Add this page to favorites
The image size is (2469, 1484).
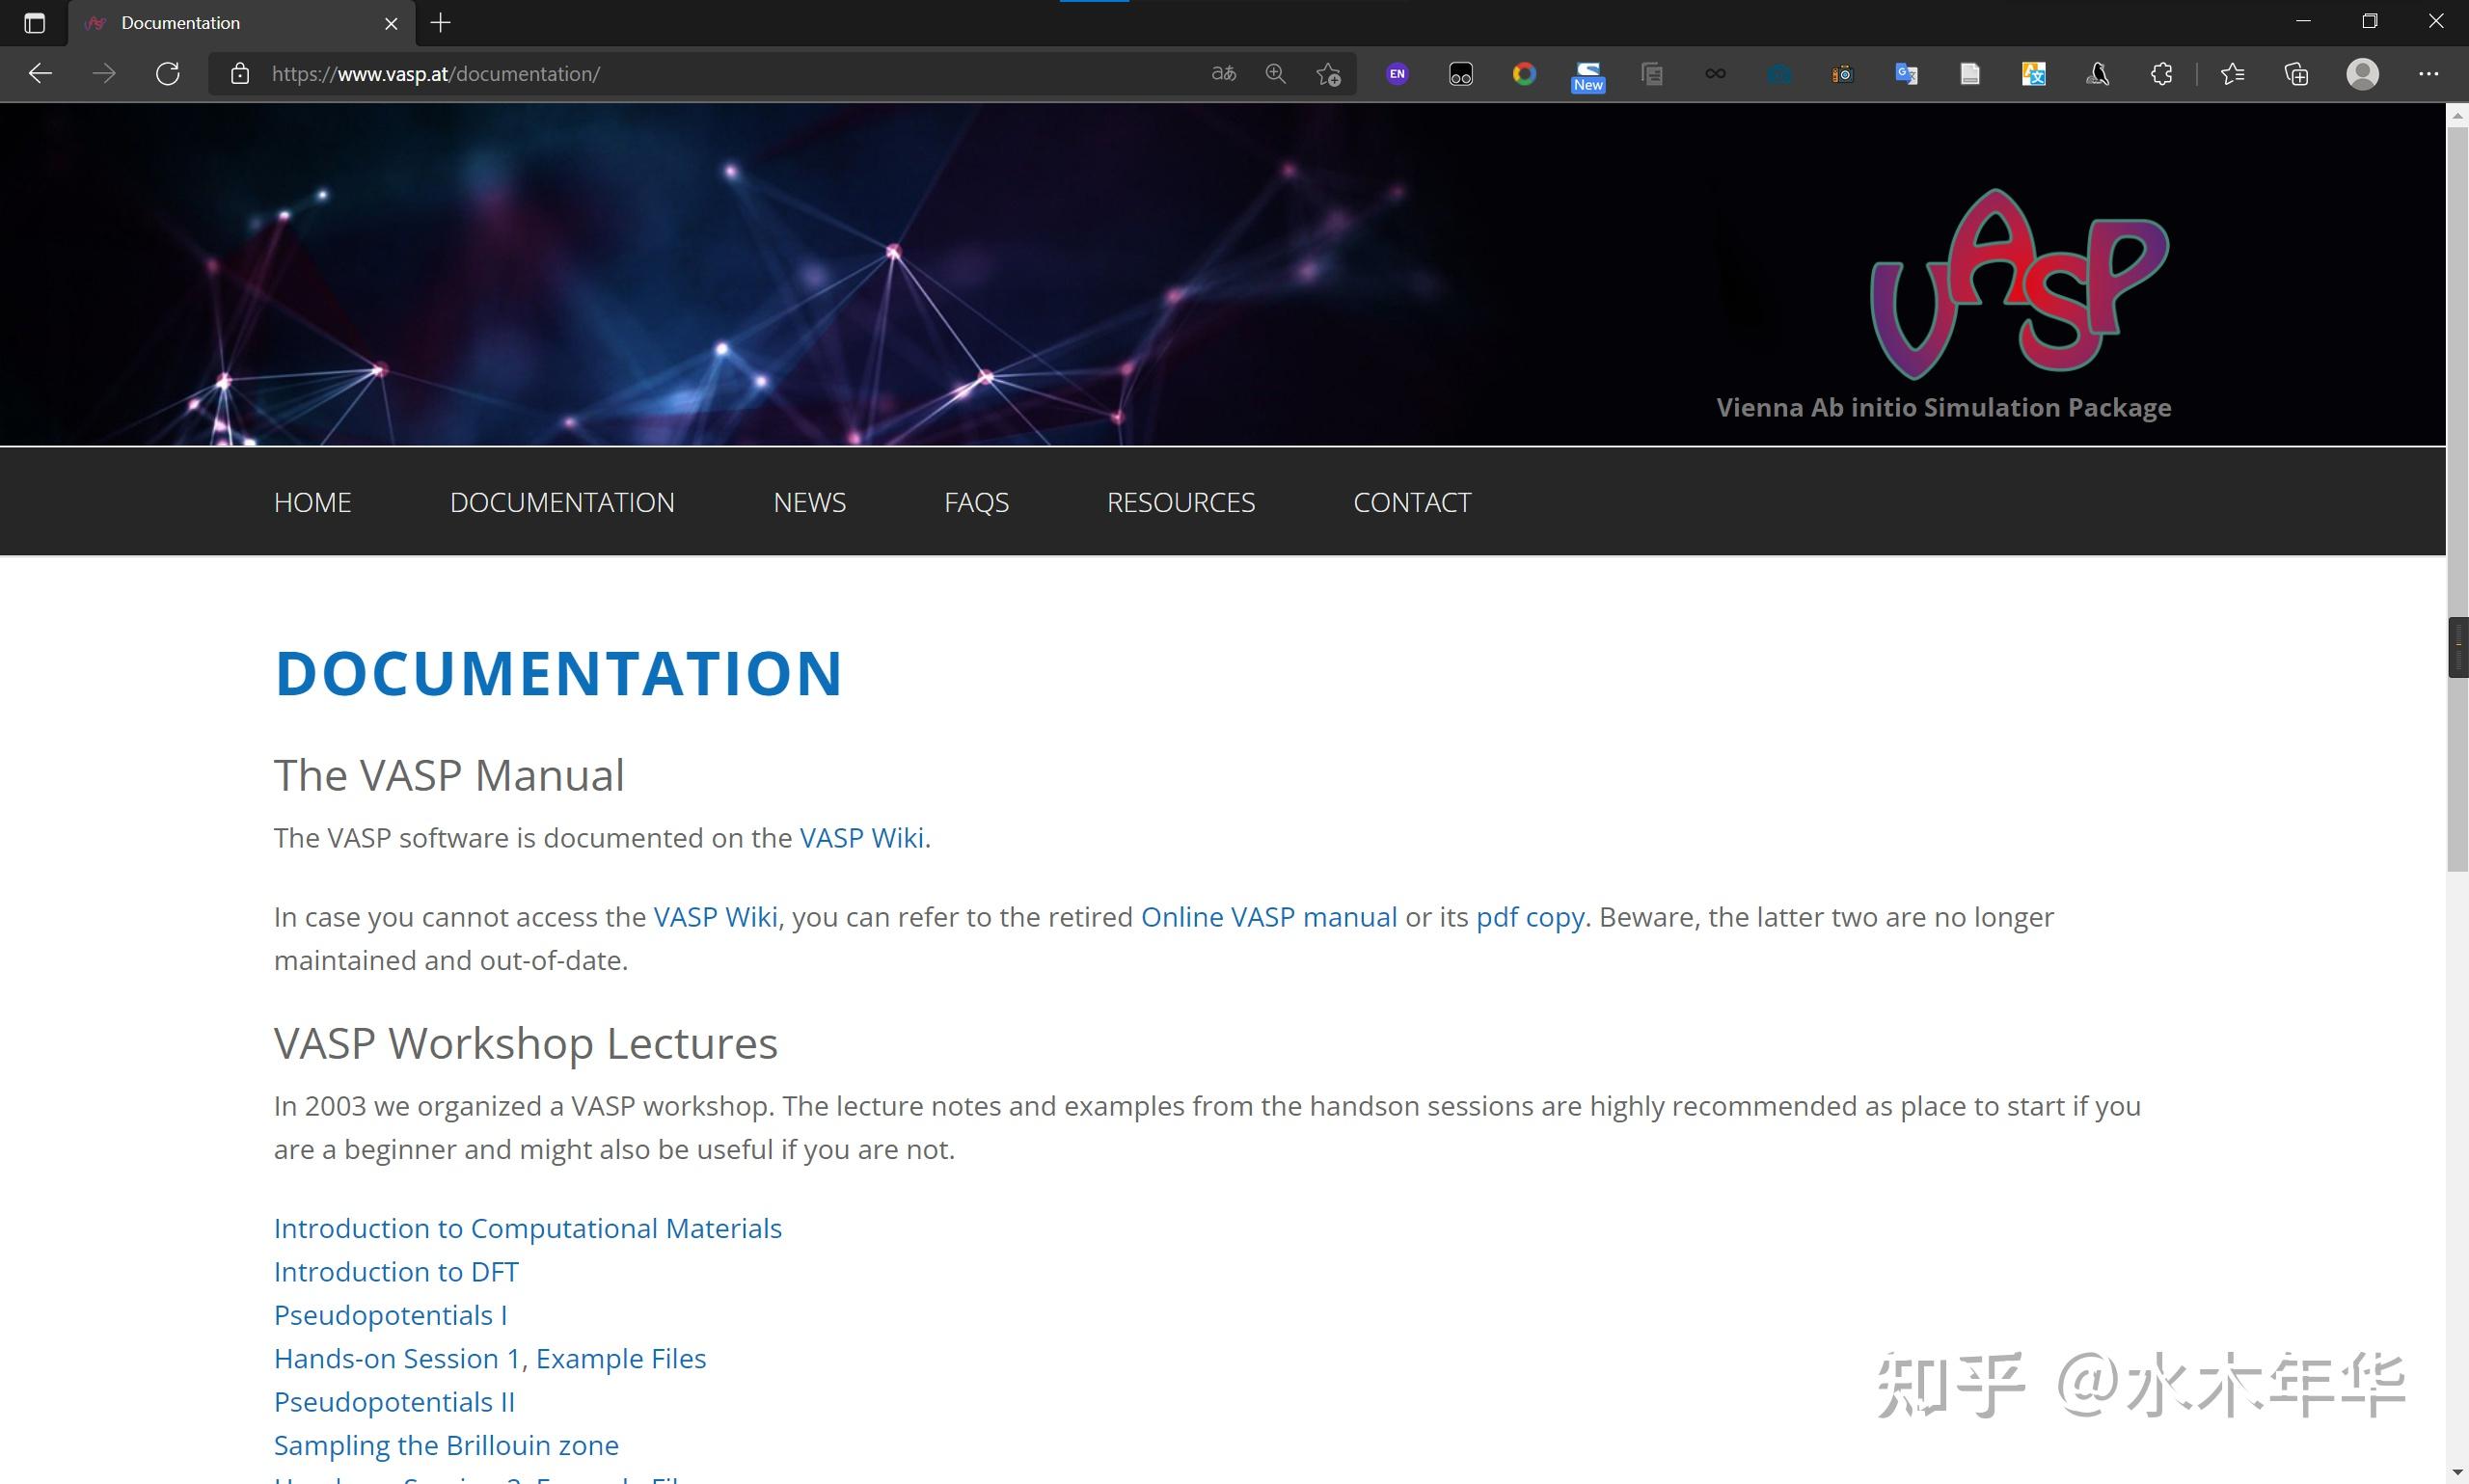coord(1328,73)
